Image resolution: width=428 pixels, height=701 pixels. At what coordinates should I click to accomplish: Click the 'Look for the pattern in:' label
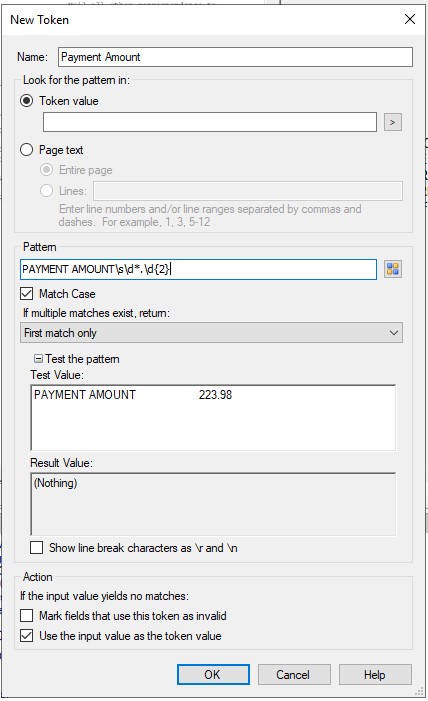click(x=76, y=80)
